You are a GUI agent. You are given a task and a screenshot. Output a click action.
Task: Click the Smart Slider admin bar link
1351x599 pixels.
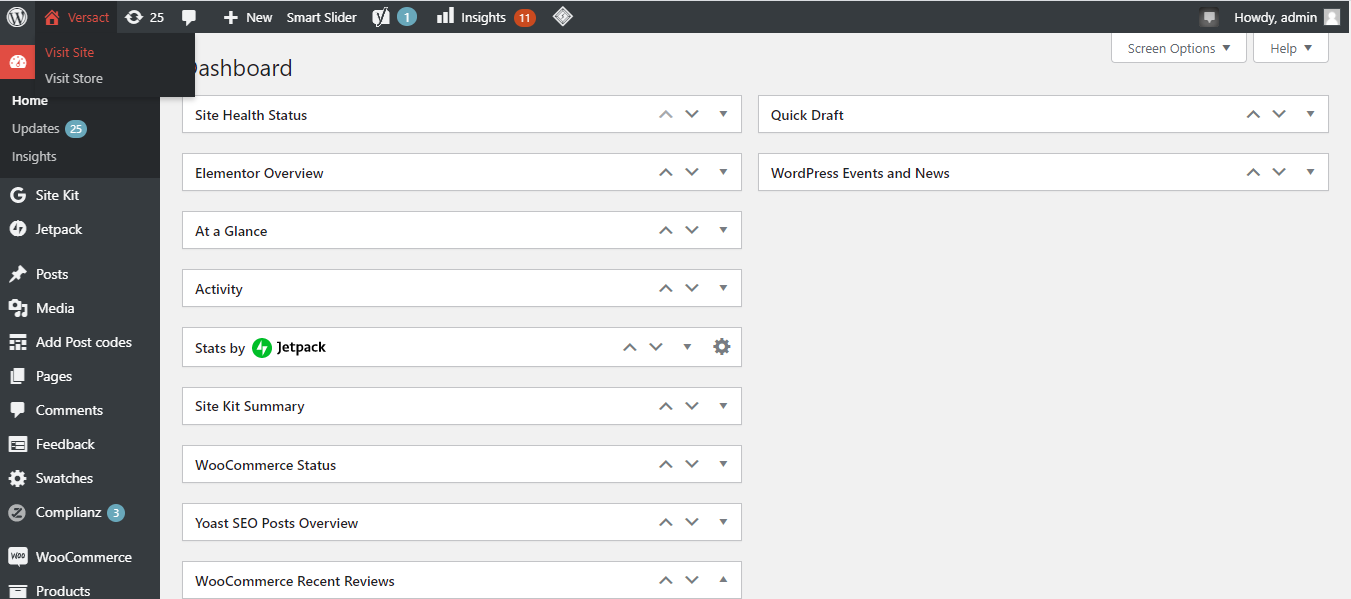pos(321,17)
